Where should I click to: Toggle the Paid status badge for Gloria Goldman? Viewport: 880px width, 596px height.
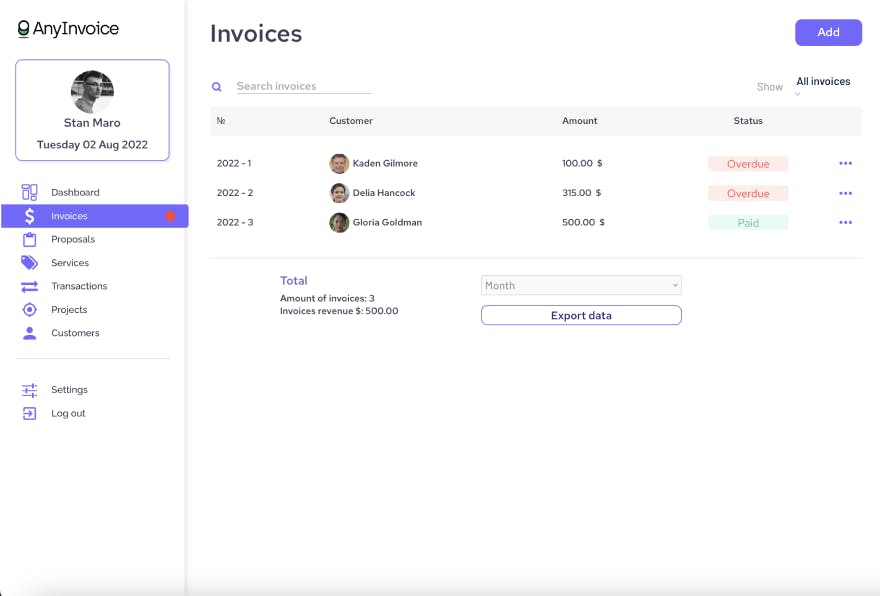748,222
